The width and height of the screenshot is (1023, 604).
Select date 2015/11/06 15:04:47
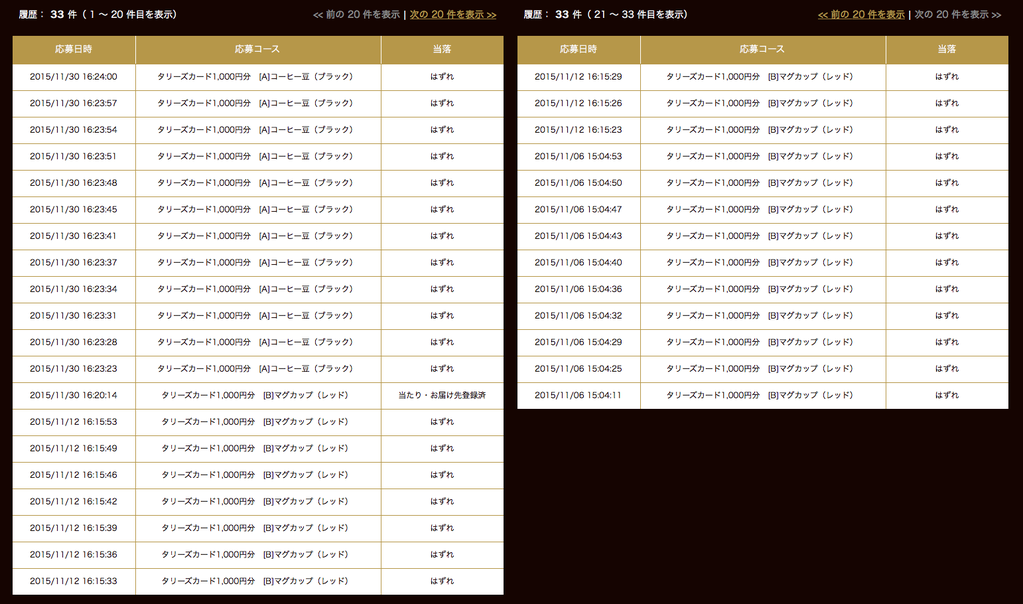coord(579,209)
